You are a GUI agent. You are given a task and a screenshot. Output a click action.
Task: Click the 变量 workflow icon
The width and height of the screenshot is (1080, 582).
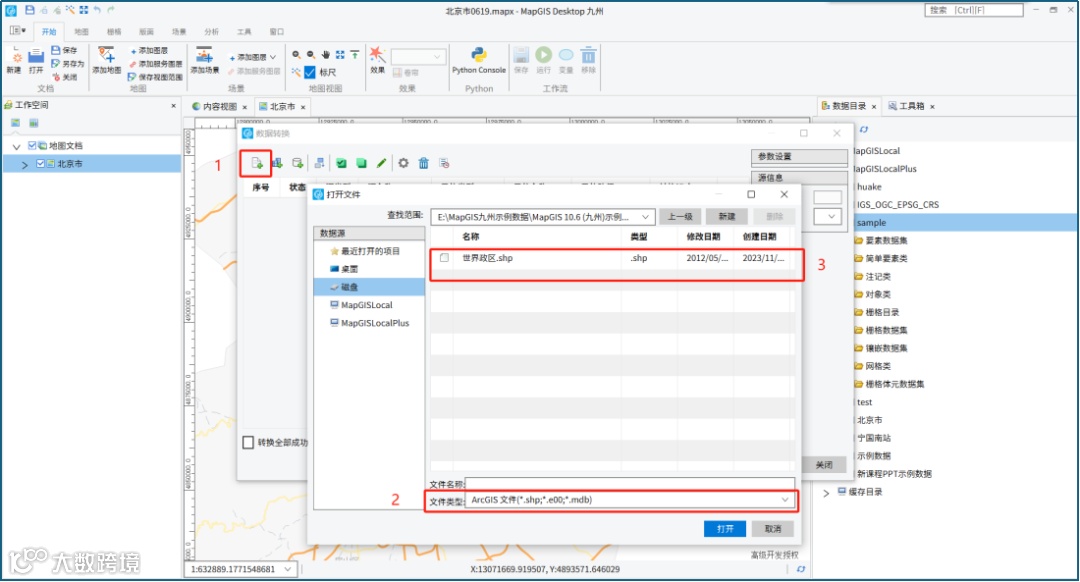(565, 61)
